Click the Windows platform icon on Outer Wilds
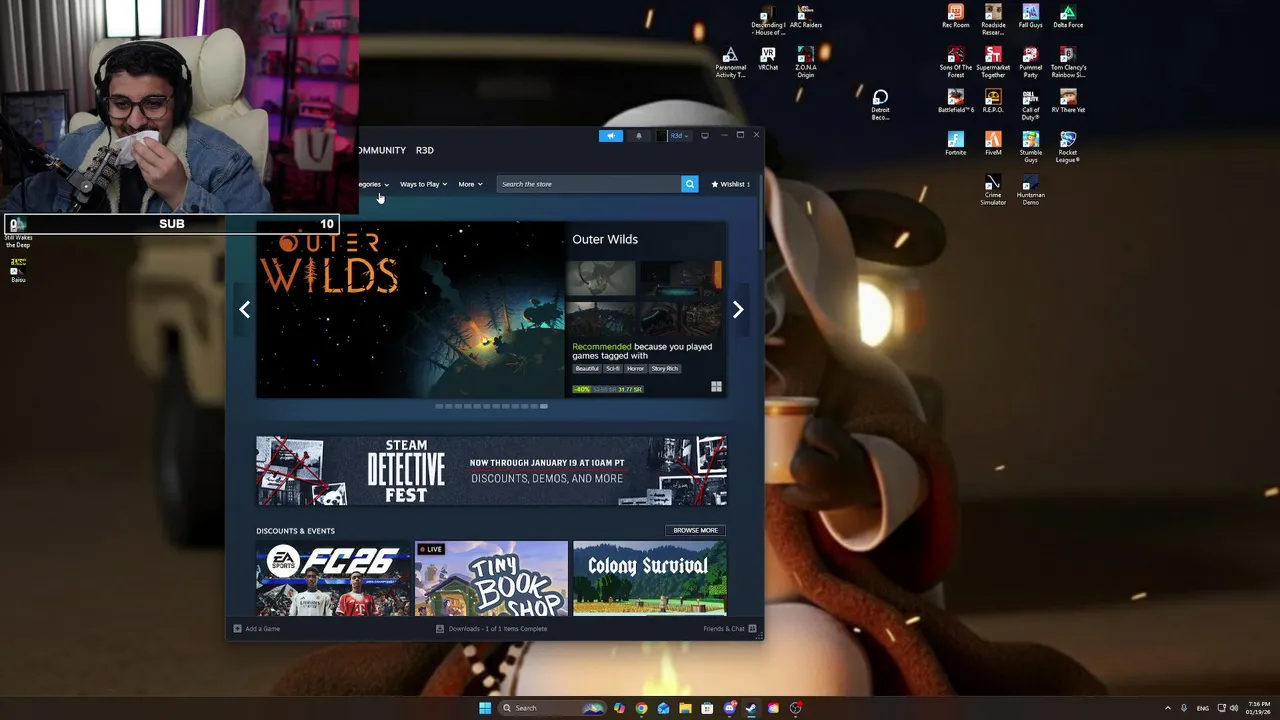The width and height of the screenshot is (1280, 720). click(716, 387)
